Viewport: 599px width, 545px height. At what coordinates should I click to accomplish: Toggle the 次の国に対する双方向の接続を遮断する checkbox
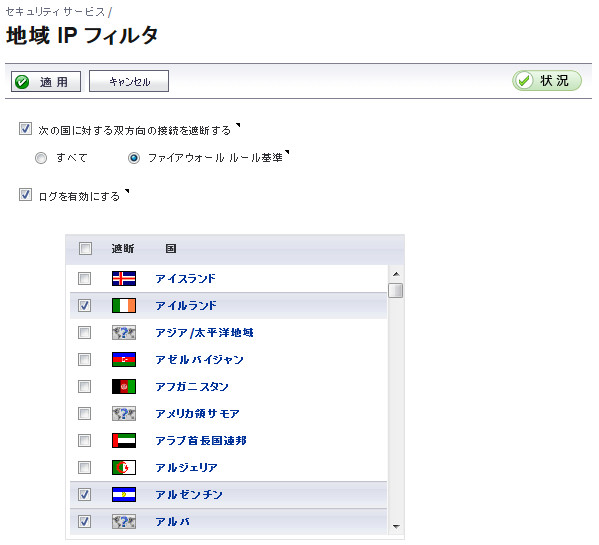25,129
